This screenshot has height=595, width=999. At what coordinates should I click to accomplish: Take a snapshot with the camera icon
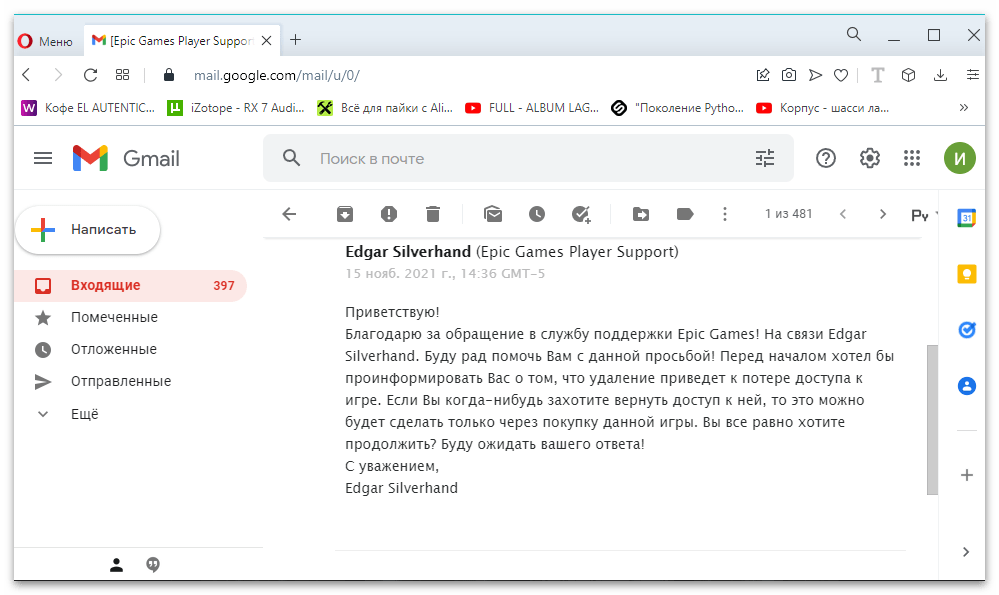point(789,75)
